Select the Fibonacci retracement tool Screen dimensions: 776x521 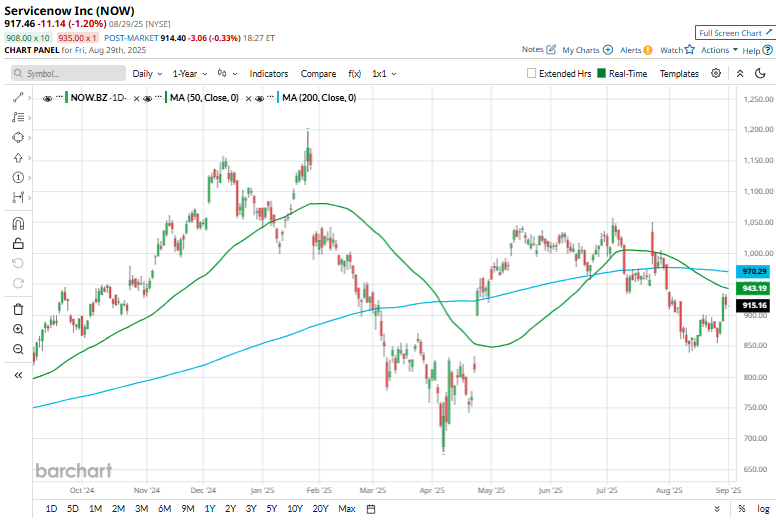[18, 117]
